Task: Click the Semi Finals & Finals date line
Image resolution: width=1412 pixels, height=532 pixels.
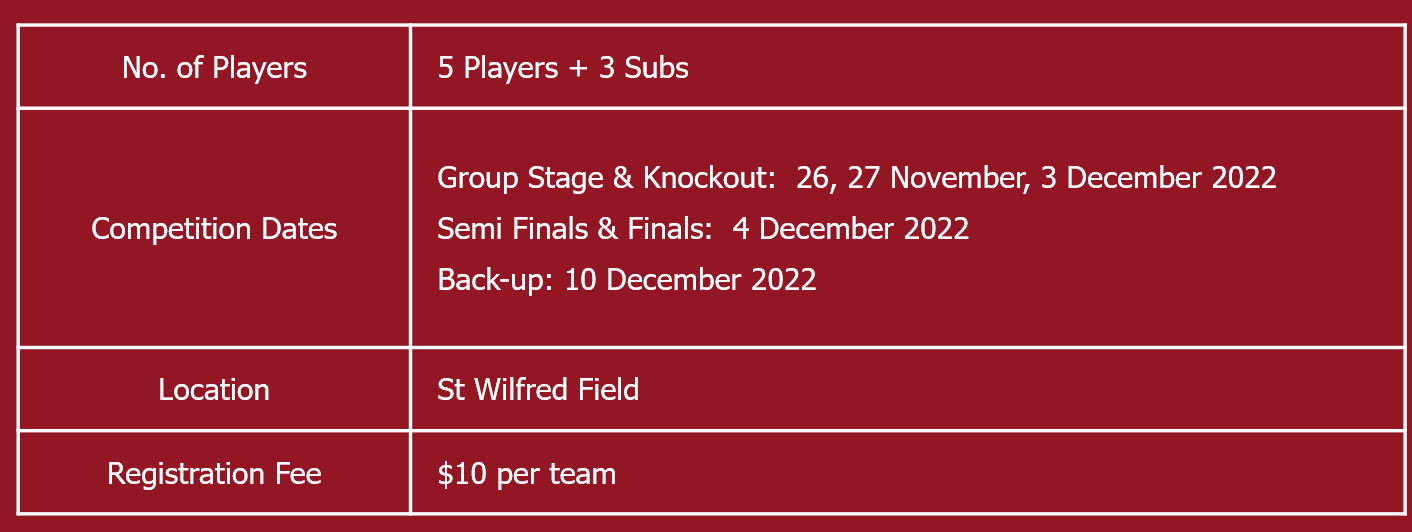Action: 703,229
